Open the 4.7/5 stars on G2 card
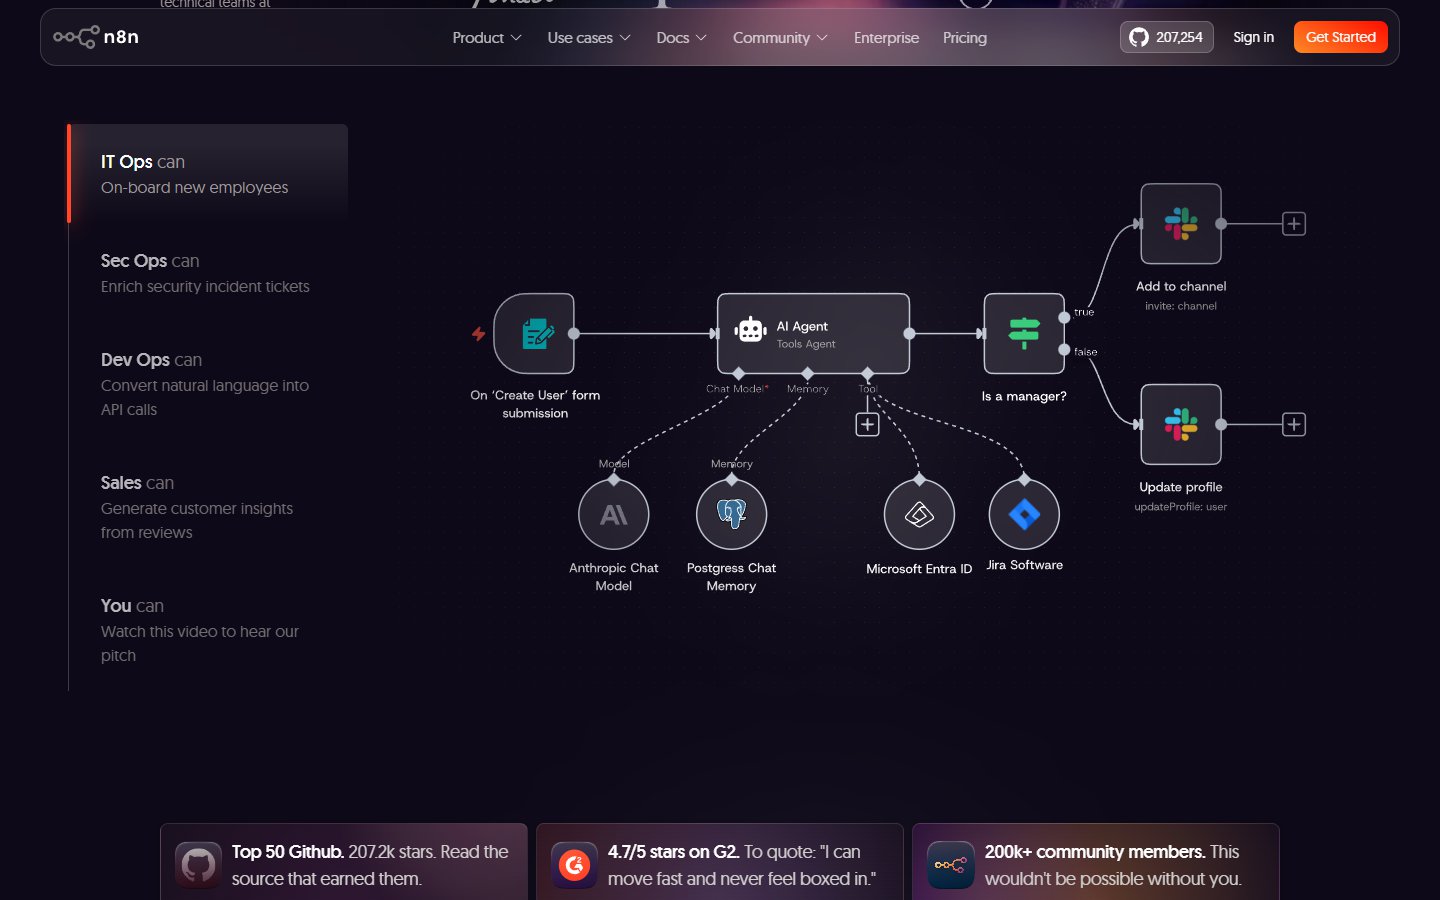The image size is (1440, 900). [720, 862]
